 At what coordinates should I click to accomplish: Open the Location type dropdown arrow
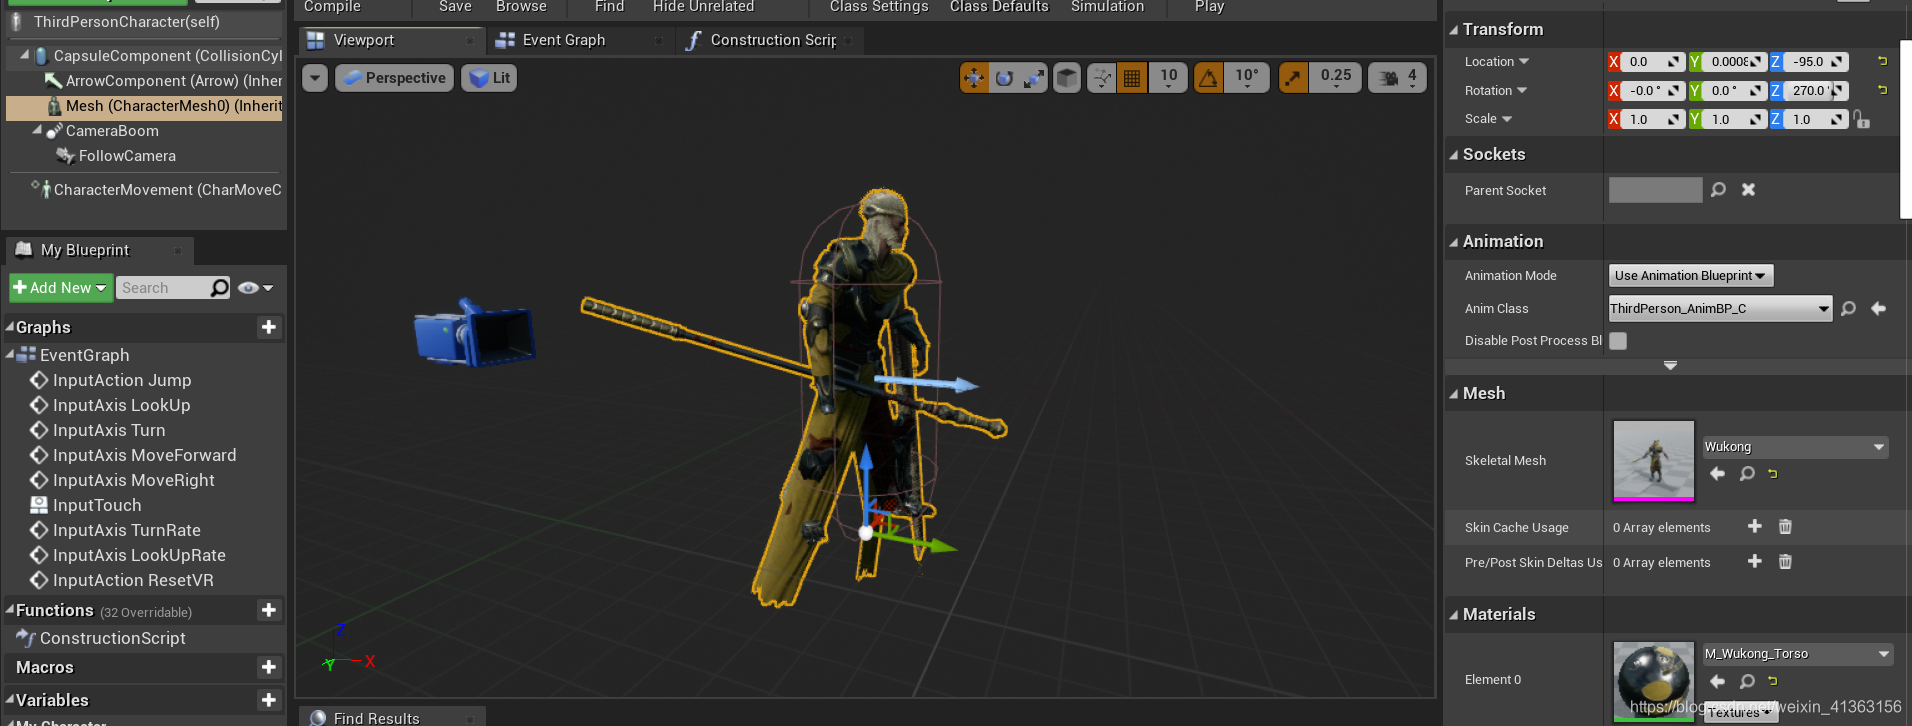pos(1524,61)
